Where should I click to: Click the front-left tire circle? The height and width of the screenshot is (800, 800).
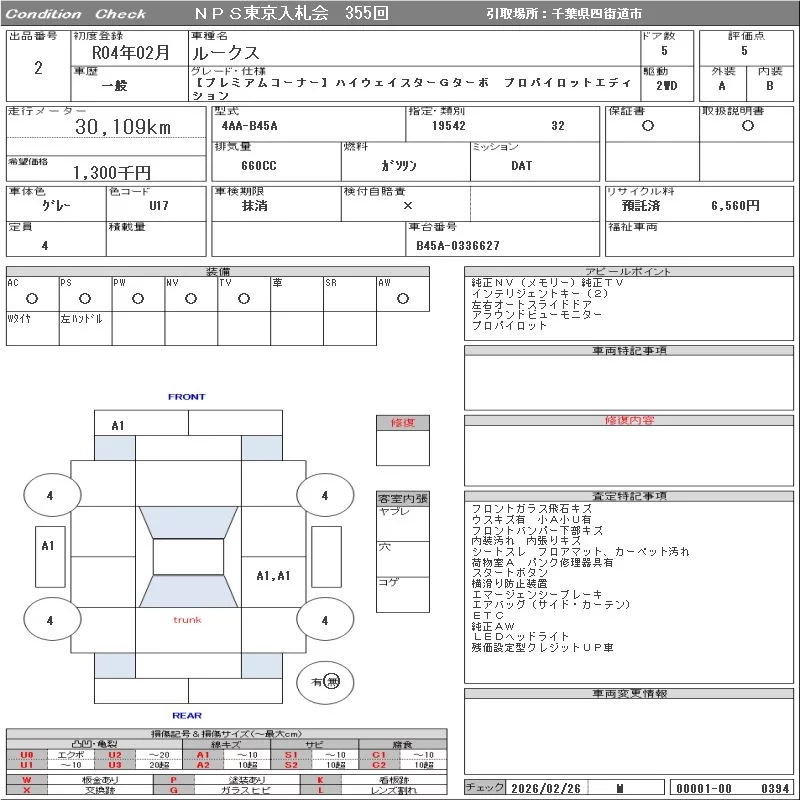[49, 495]
